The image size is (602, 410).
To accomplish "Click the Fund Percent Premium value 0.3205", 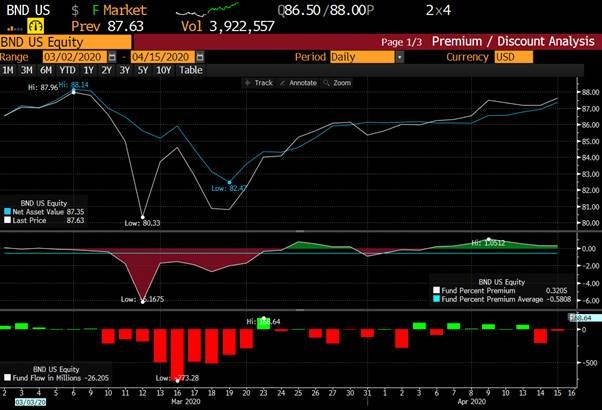I will 557,291.
